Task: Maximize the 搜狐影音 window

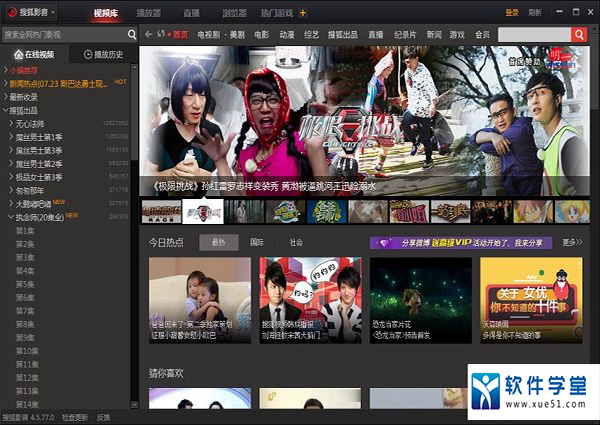Action: click(576, 12)
